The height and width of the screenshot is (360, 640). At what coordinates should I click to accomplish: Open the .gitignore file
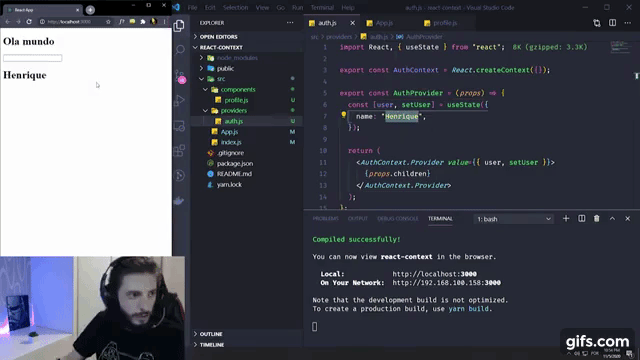(x=247, y=153)
